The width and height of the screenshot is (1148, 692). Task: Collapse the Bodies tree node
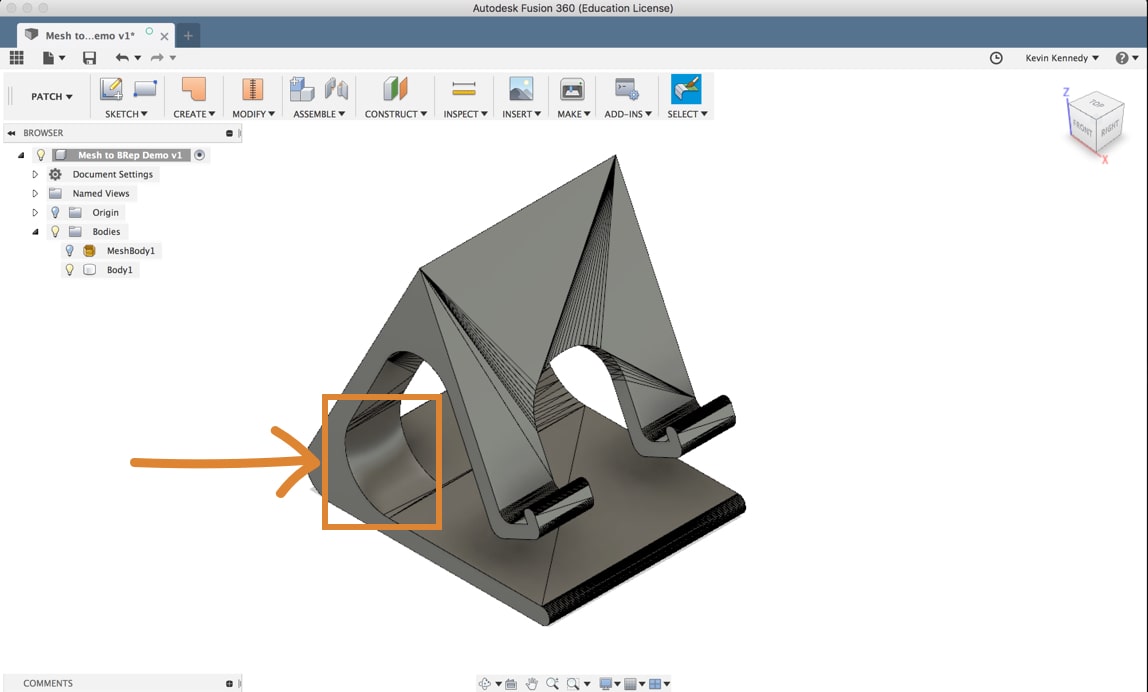pyautogui.click(x=34, y=231)
